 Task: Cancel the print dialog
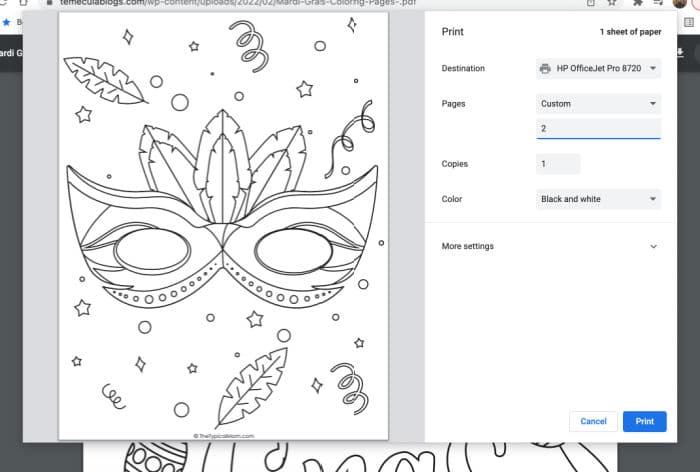coord(593,422)
